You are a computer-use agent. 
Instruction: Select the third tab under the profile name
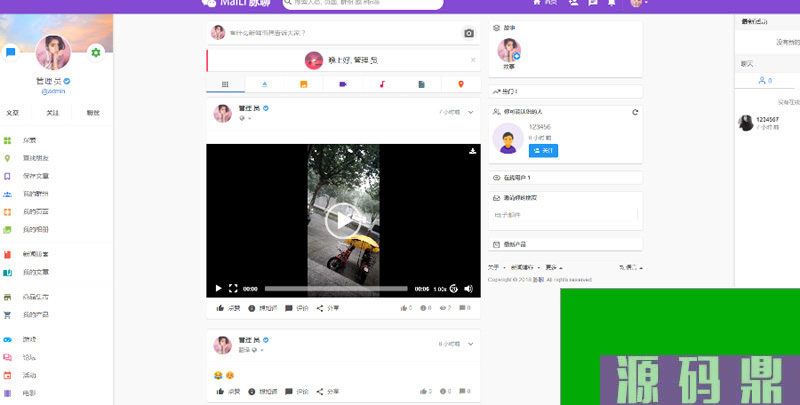point(93,113)
